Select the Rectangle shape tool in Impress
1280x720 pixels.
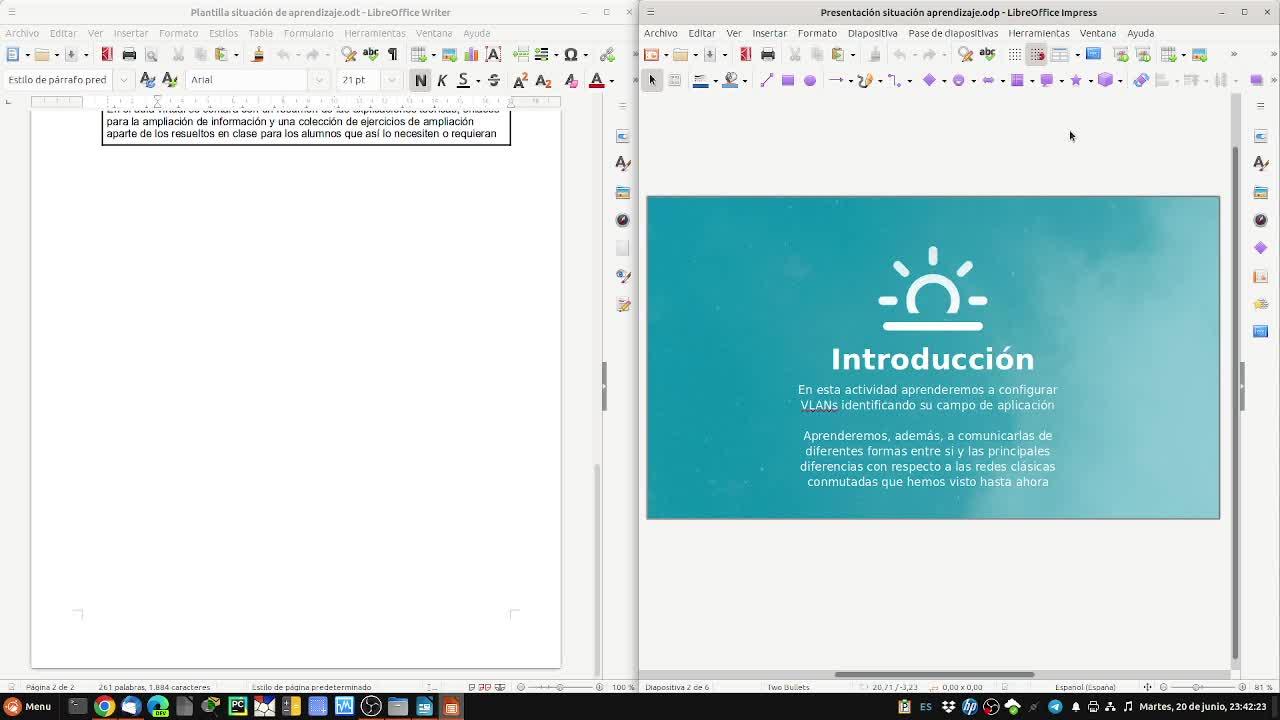point(788,80)
